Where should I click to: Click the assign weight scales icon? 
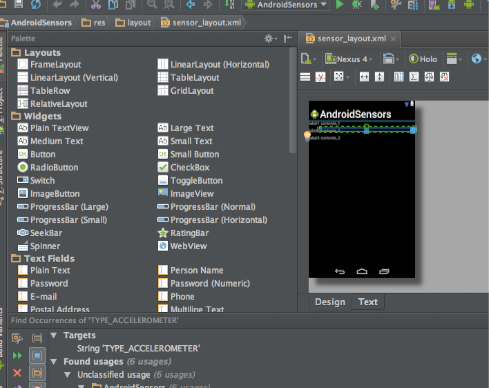click(x=429, y=77)
